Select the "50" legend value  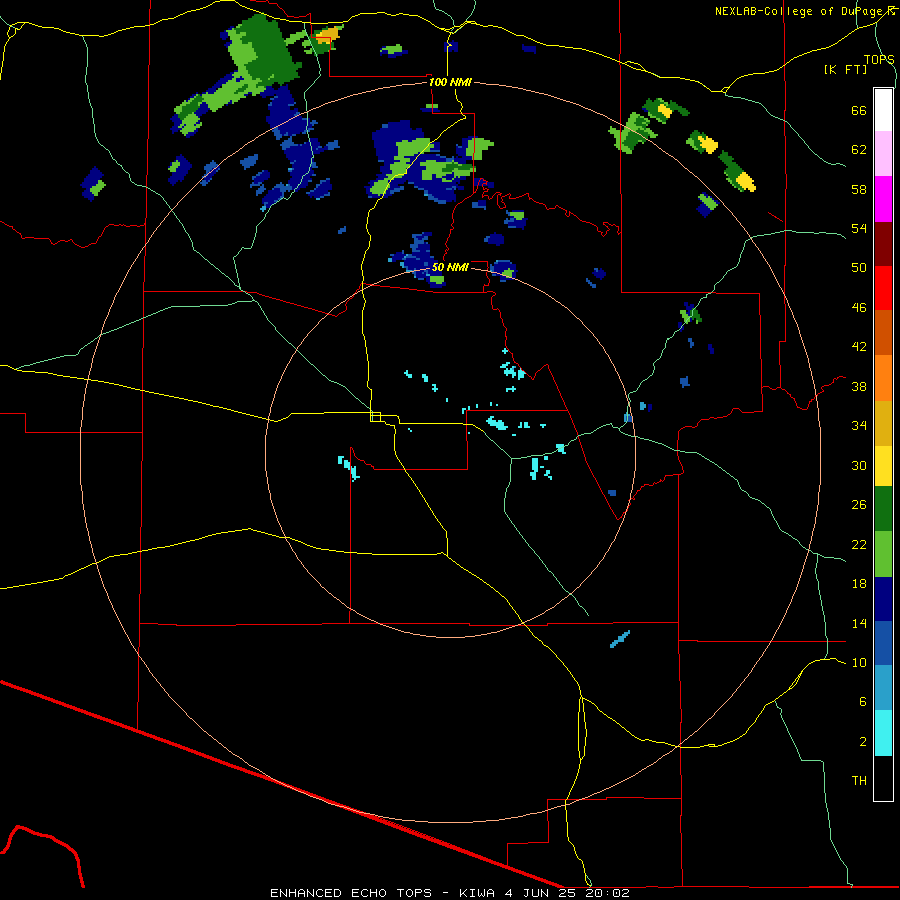[859, 268]
